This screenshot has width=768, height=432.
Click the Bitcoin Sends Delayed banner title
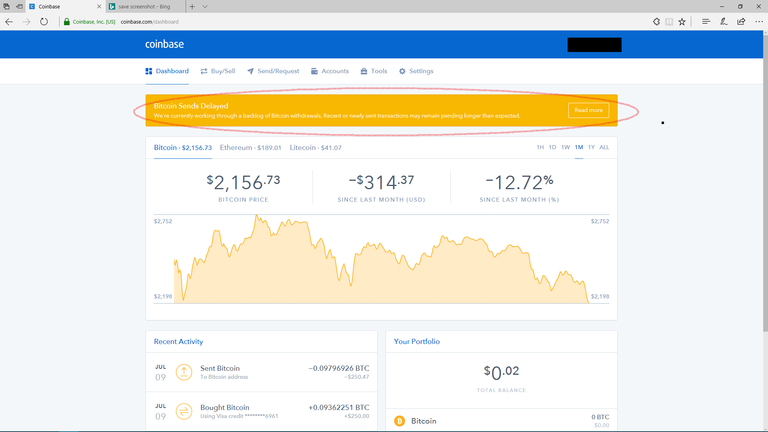pos(191,106)
